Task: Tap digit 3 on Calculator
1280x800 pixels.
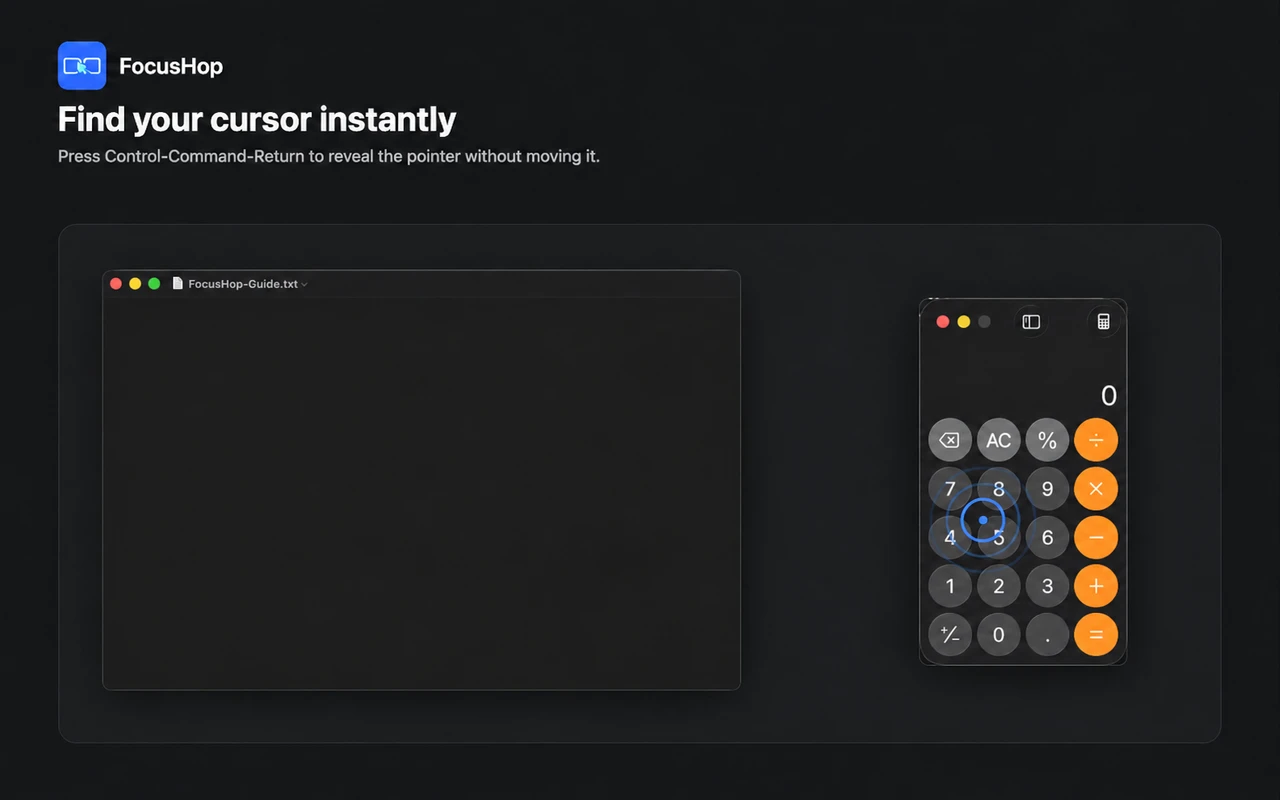Action: tap(1047, 586)
